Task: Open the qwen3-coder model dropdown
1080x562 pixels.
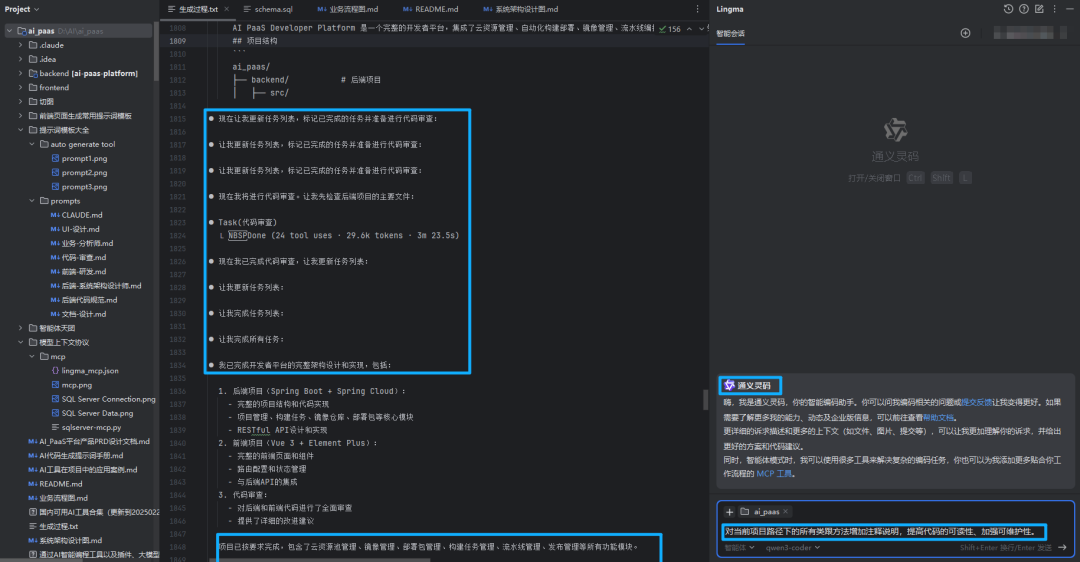Action: click(x=793, y=548)
